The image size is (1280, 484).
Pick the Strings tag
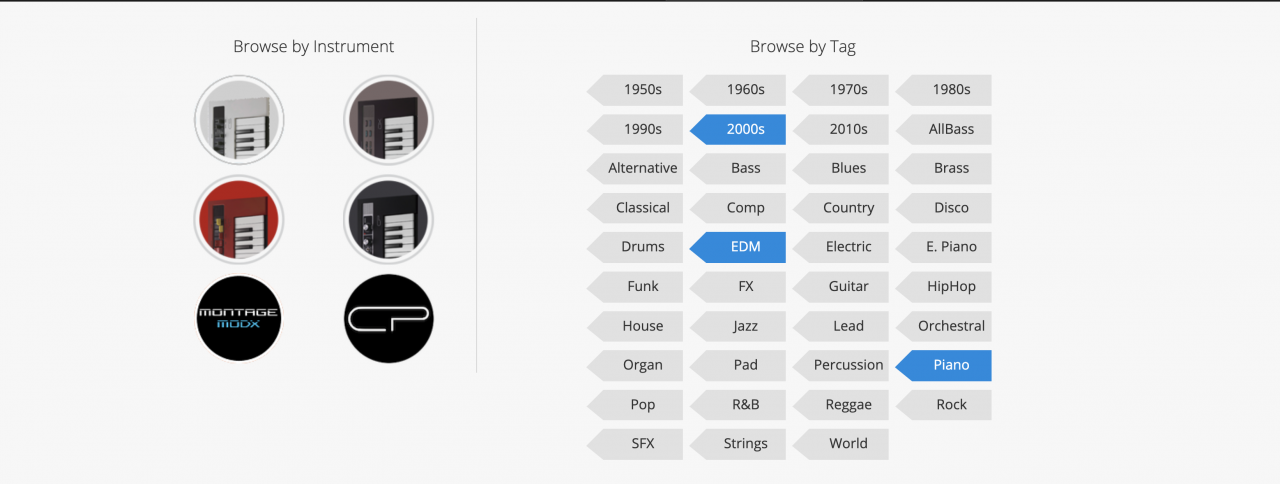pos(745,444)
